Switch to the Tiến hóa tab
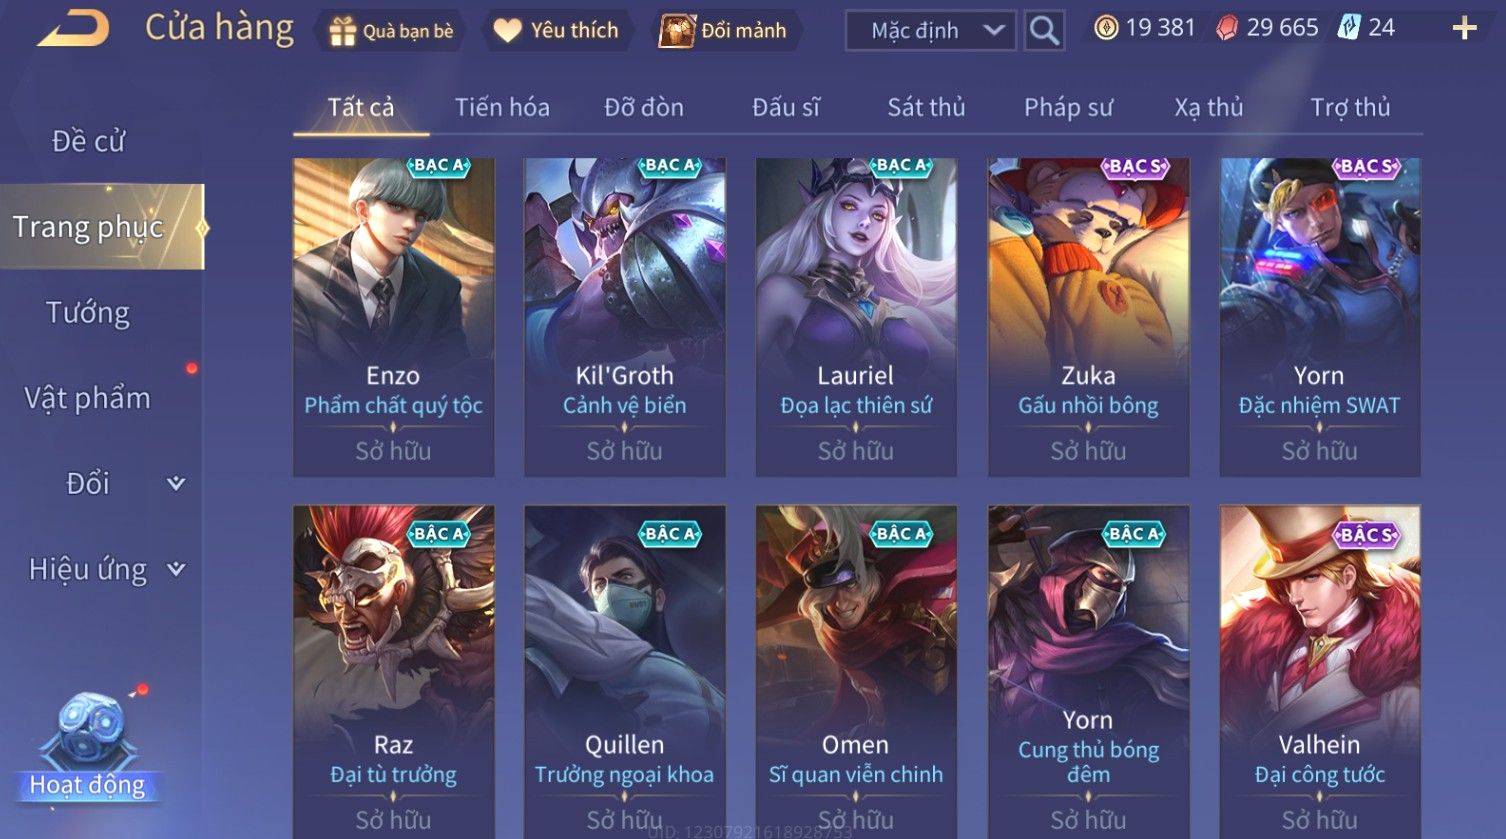The height and width of the screenshot is (839, 1506). coord(502,107)
